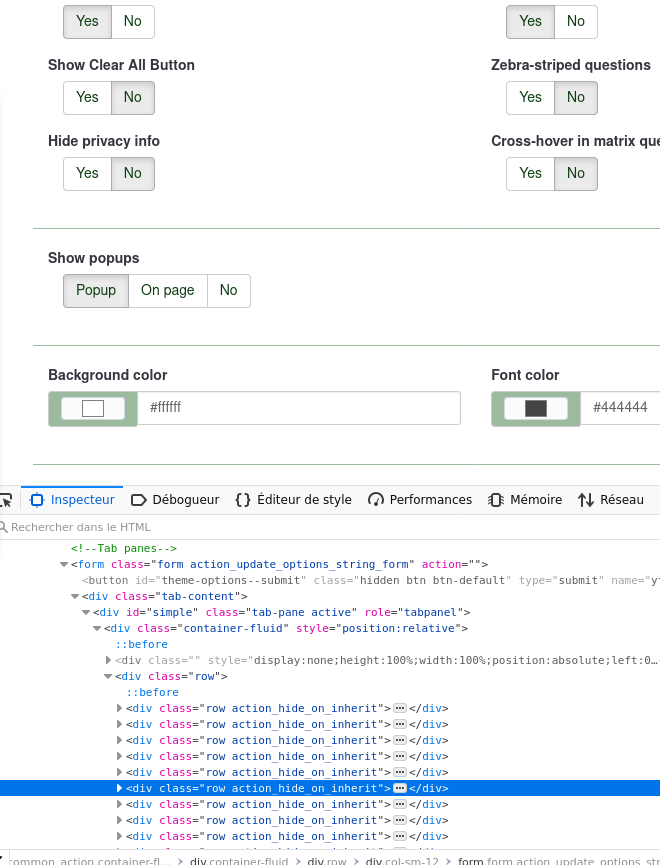Switch to the Débogueur tab
This screenshot has width=660, height=865.
coord(175,500)
